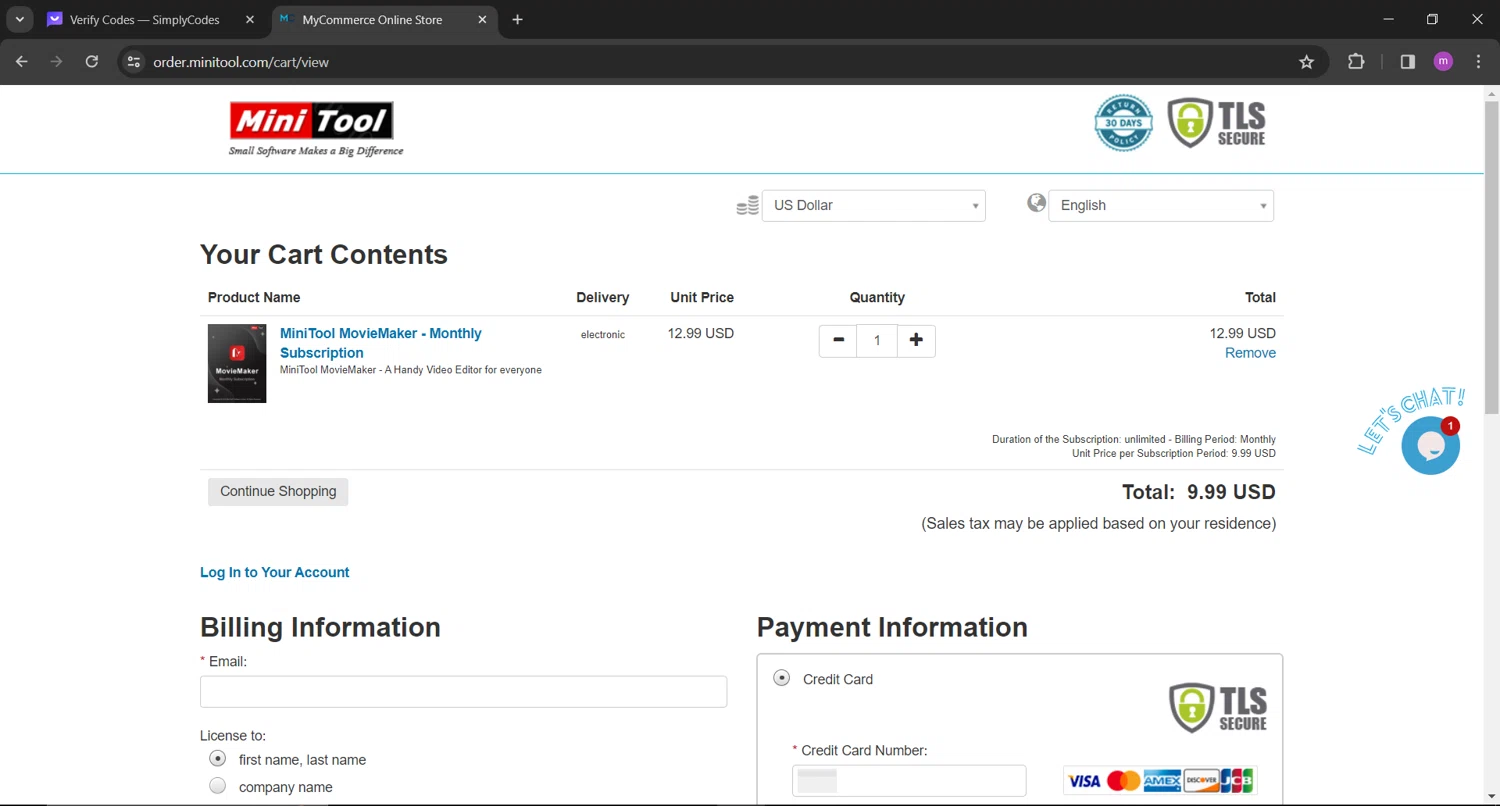Click Unit Price per Subscription Period text
This screenshot has width=1500, height=806.
coord(1174,453)
